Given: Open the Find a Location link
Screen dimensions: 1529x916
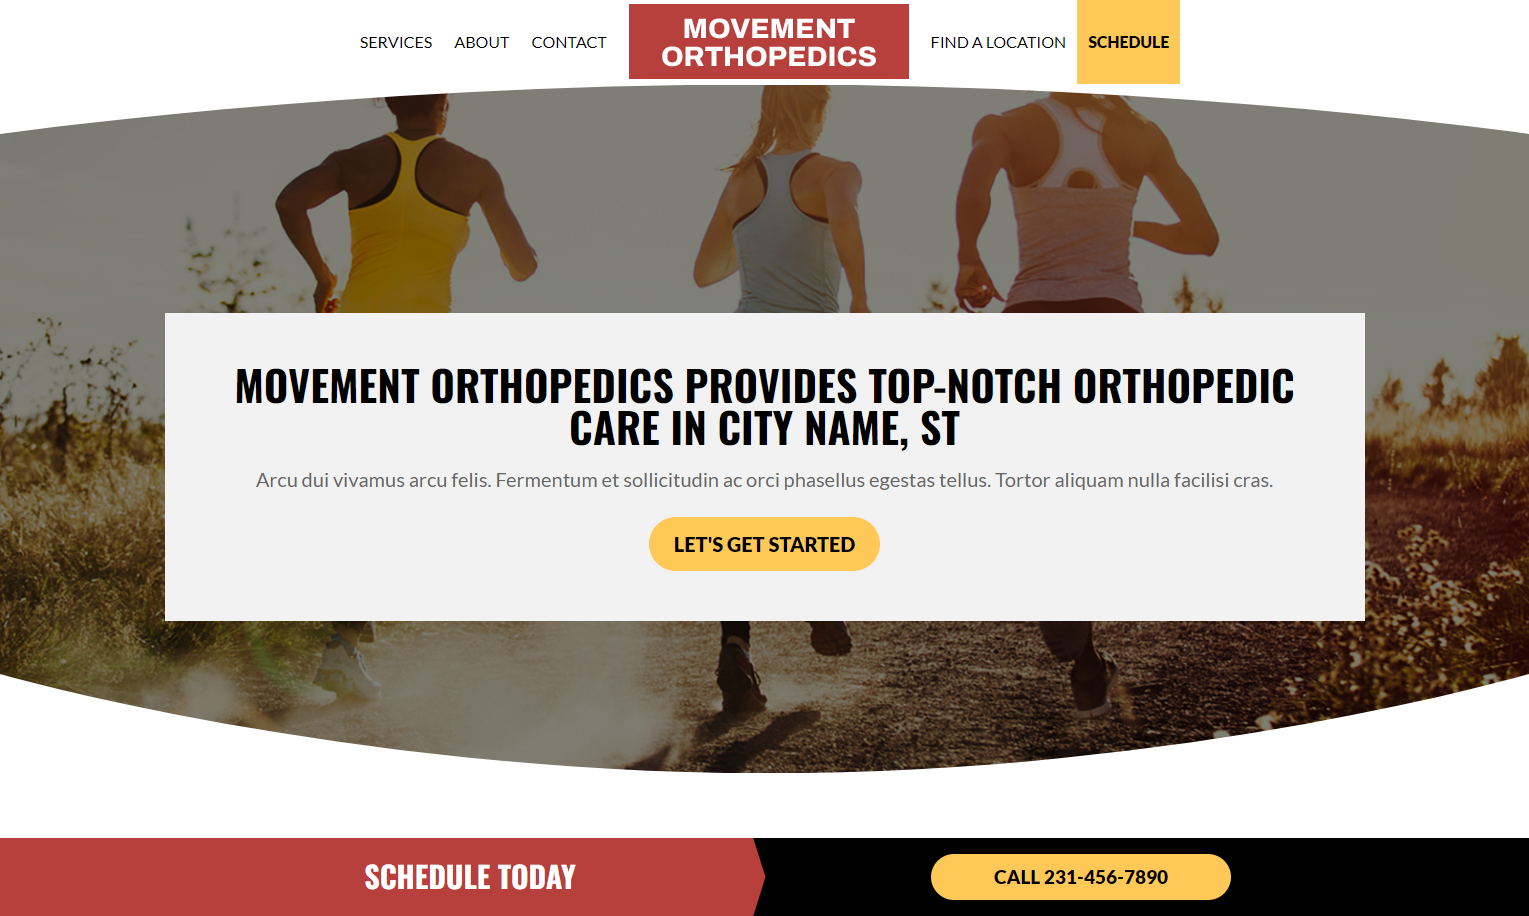Looking at the screenshot, I should point(998,42).
